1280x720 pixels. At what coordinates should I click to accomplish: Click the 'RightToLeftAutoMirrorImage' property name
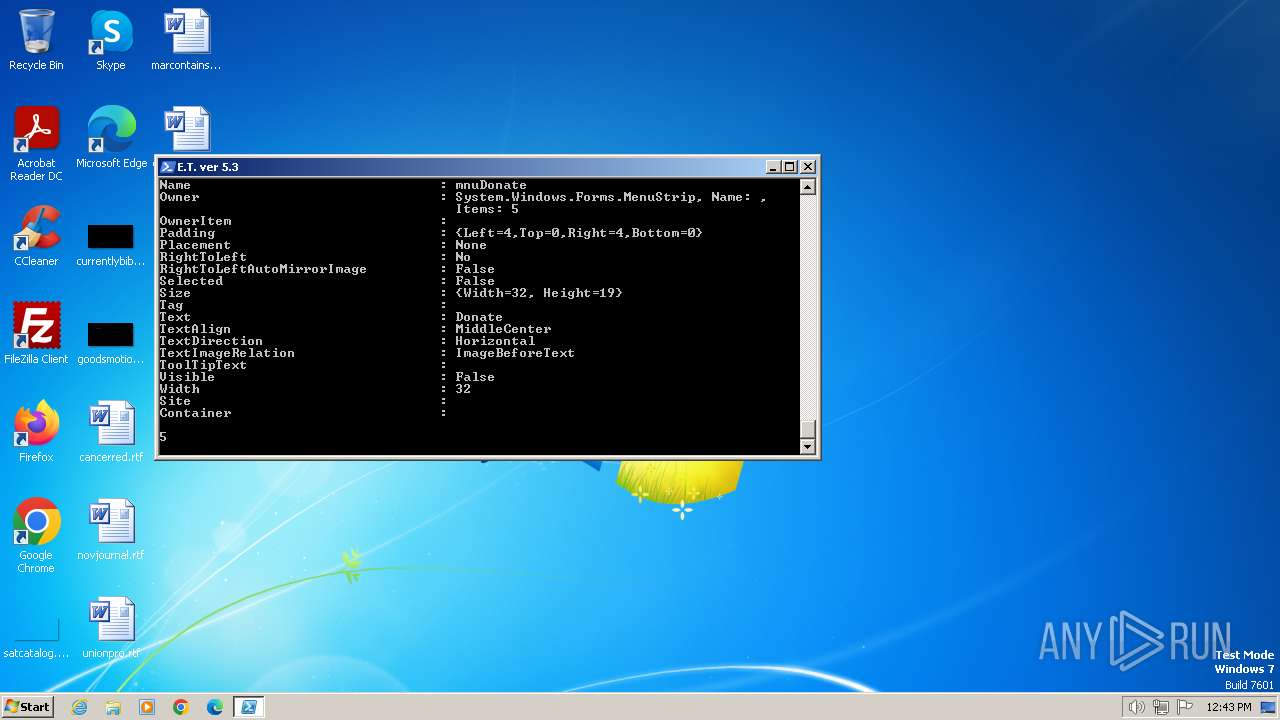(x=263, y=269)
